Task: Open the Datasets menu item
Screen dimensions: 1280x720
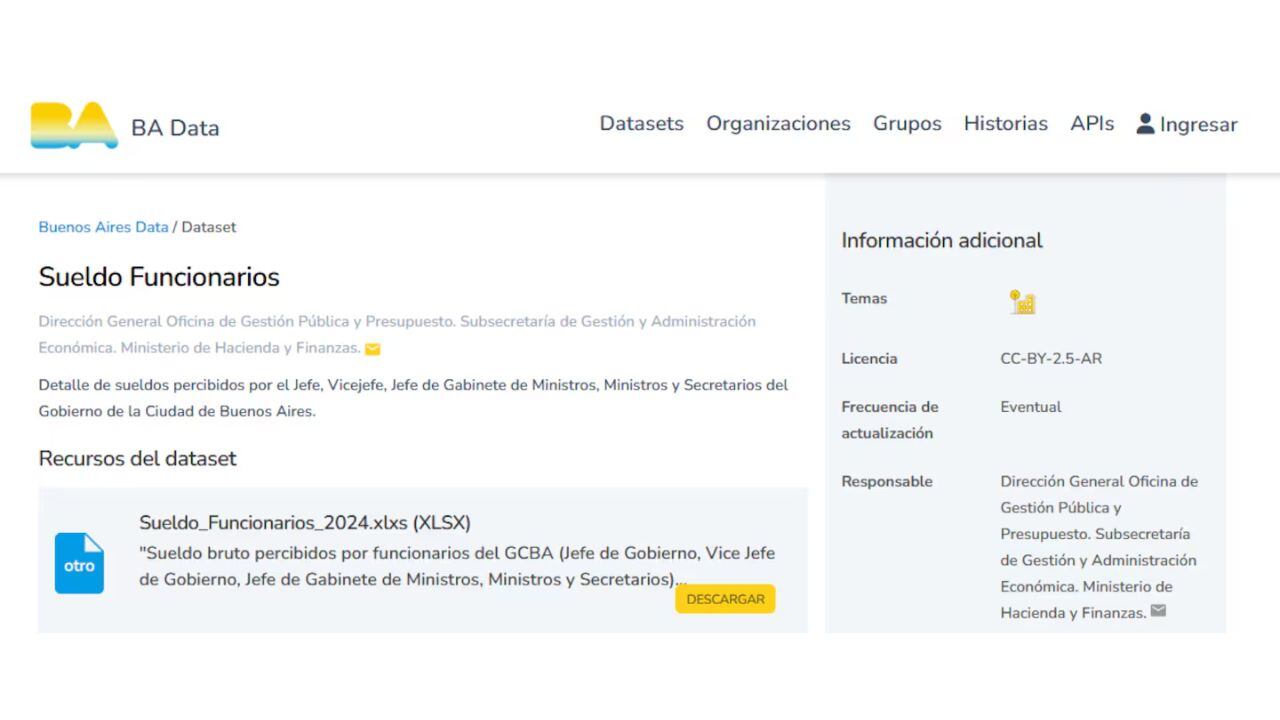Action: pyautogui.click(x=642, y=124)
